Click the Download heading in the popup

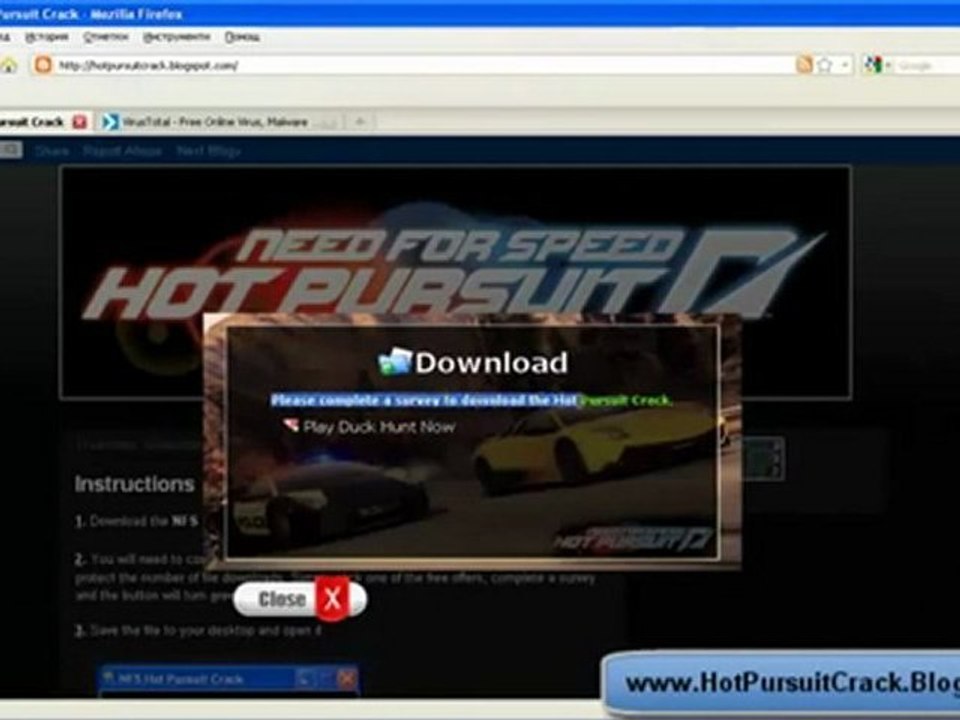coord(492,362)
